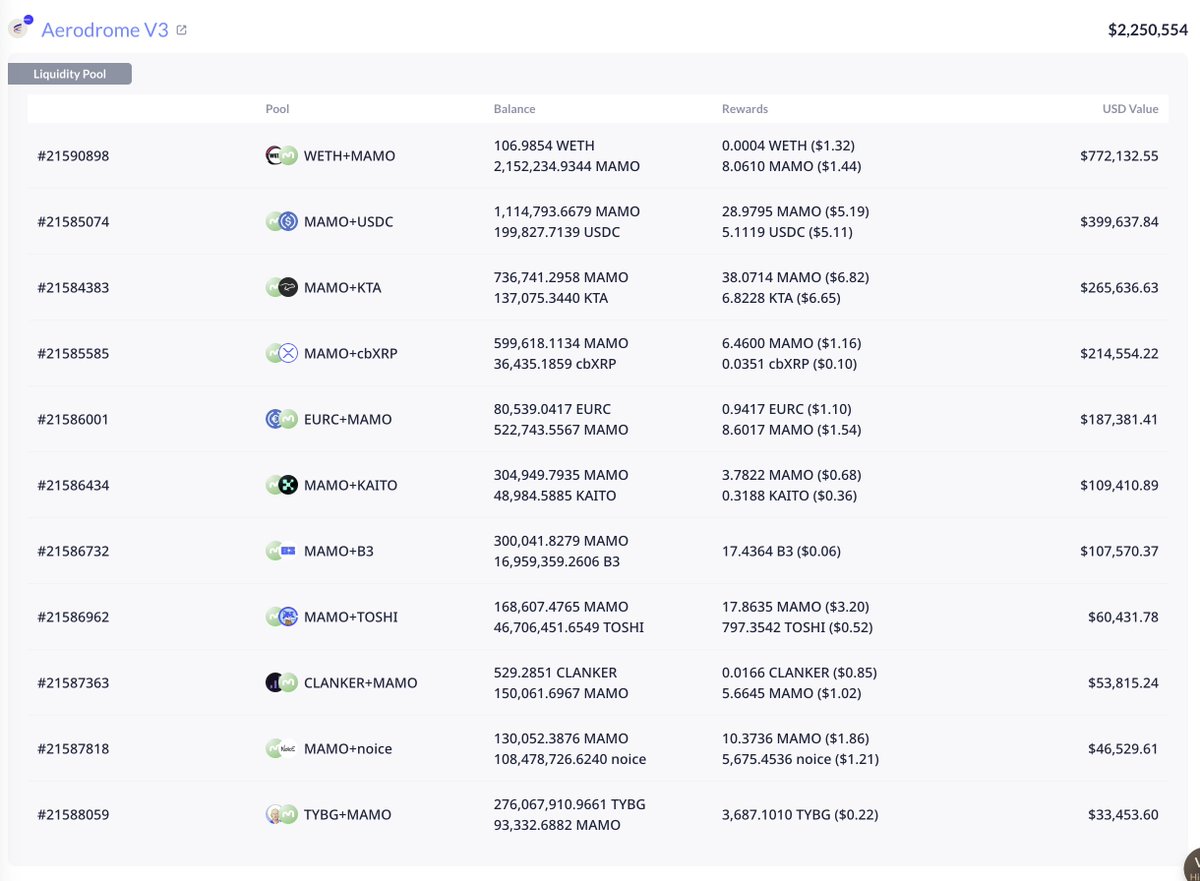Click the USD Value column header
The image size is (1200, 881).
pos(1129,109)
